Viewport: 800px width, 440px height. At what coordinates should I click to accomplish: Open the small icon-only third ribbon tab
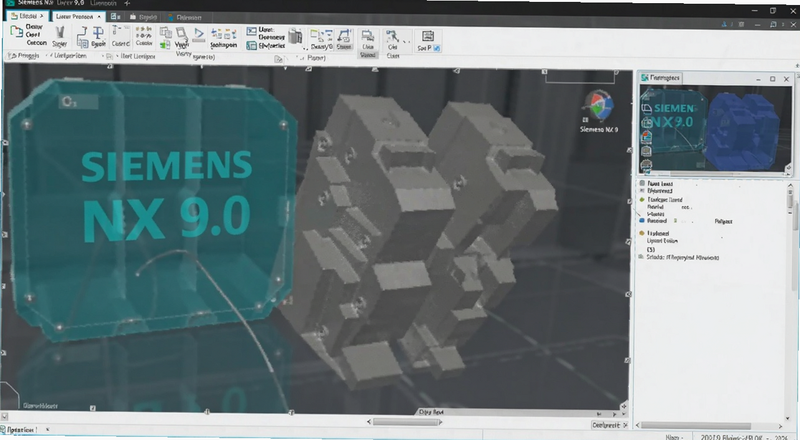tap(116, 17)
